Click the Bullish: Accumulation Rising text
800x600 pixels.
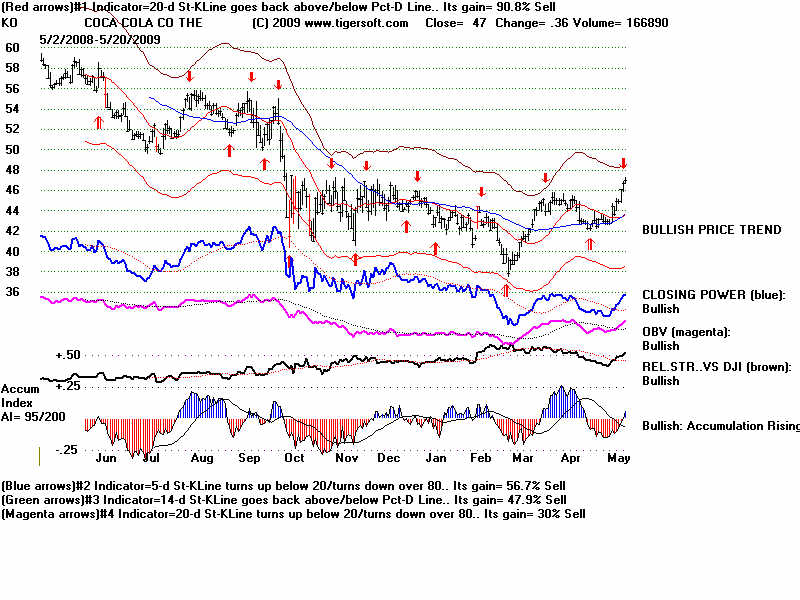coord(720,426)
